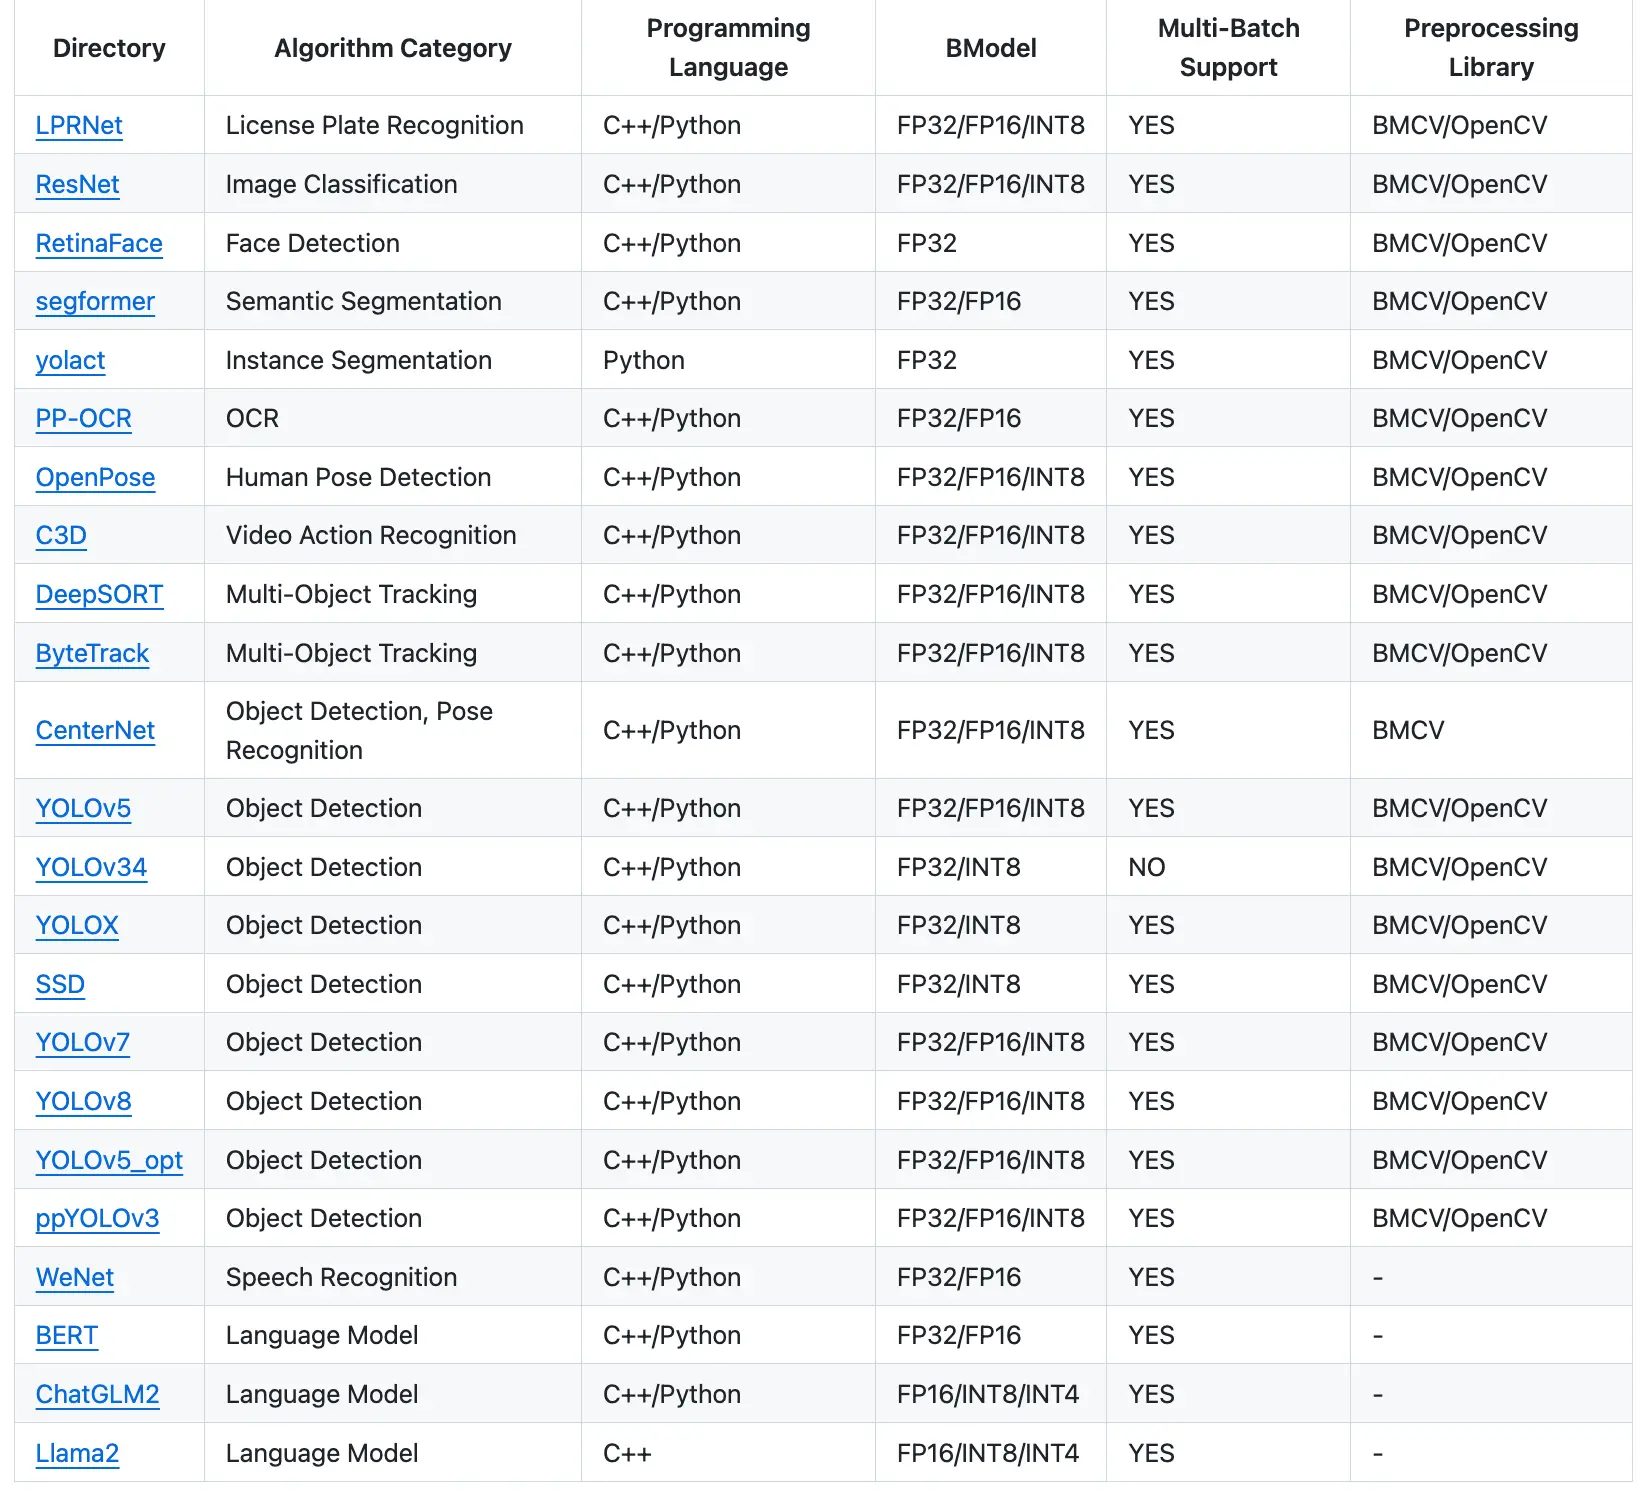
Task: Open the RetinaFace directory link
Action: pyautogui.click(x=99, y=243)
